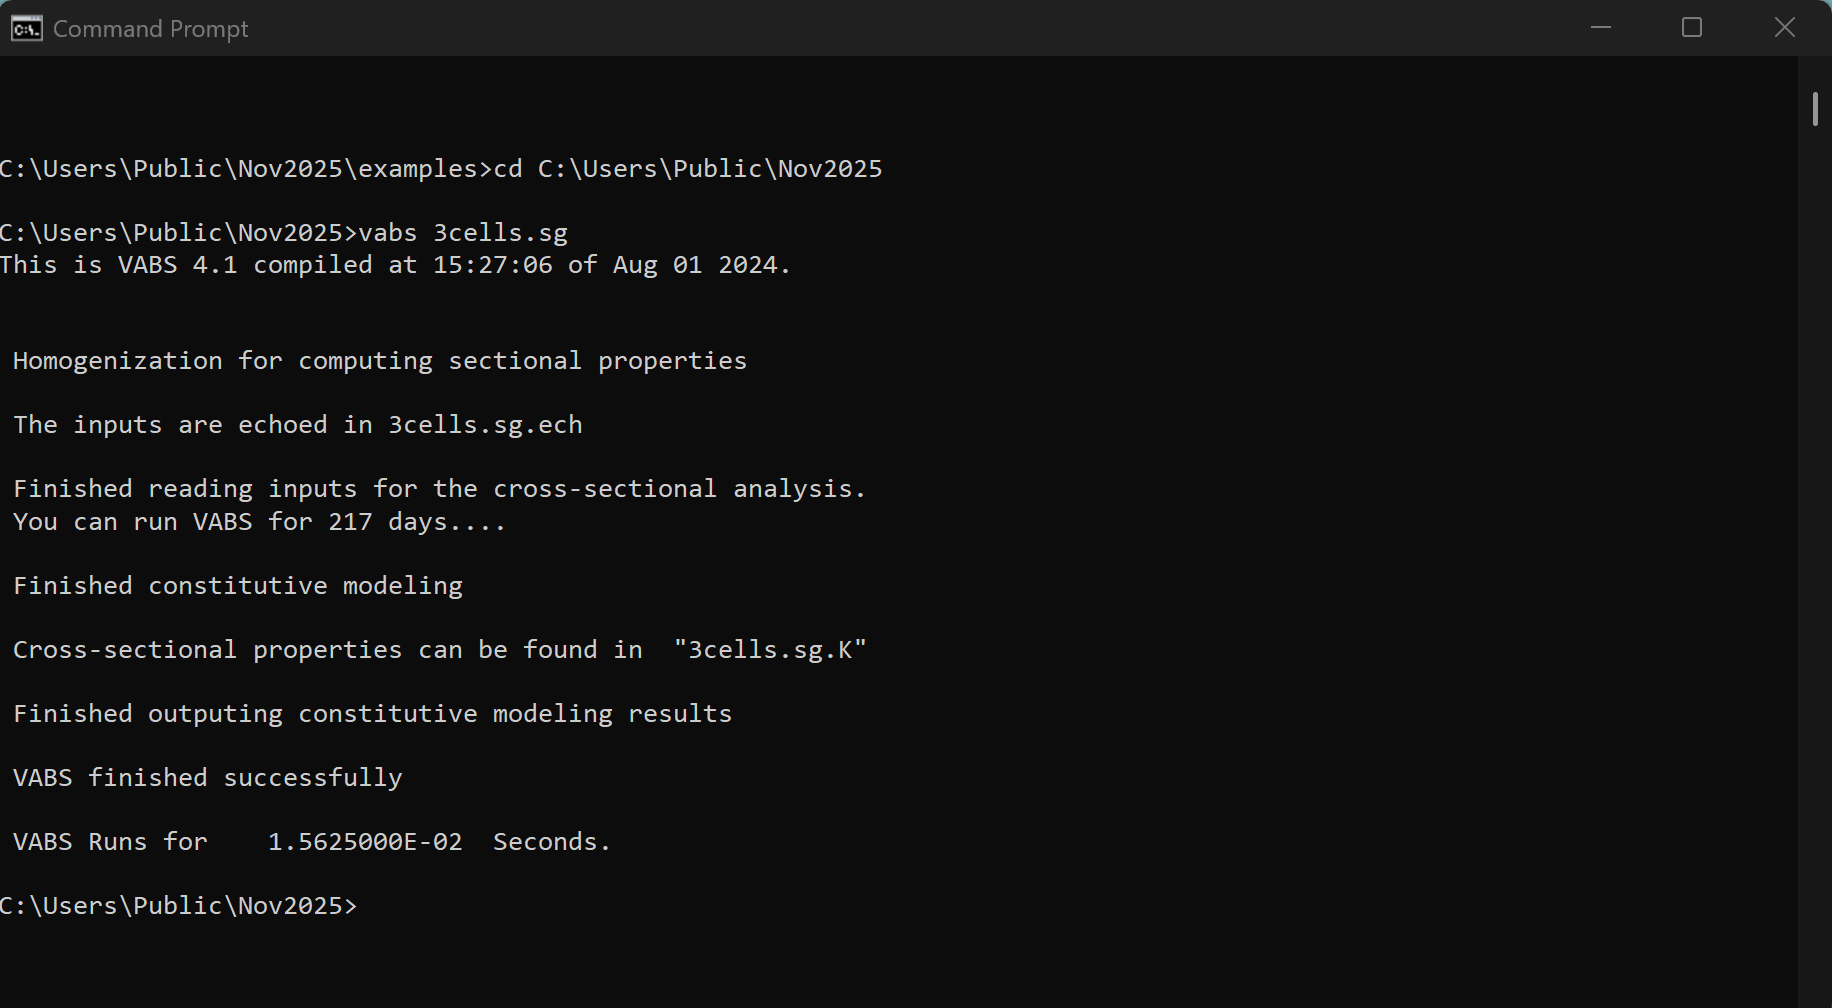Click the "Command Prompt" title text
Screen dimensions: 1832x1008
click(x=150, y=29)
